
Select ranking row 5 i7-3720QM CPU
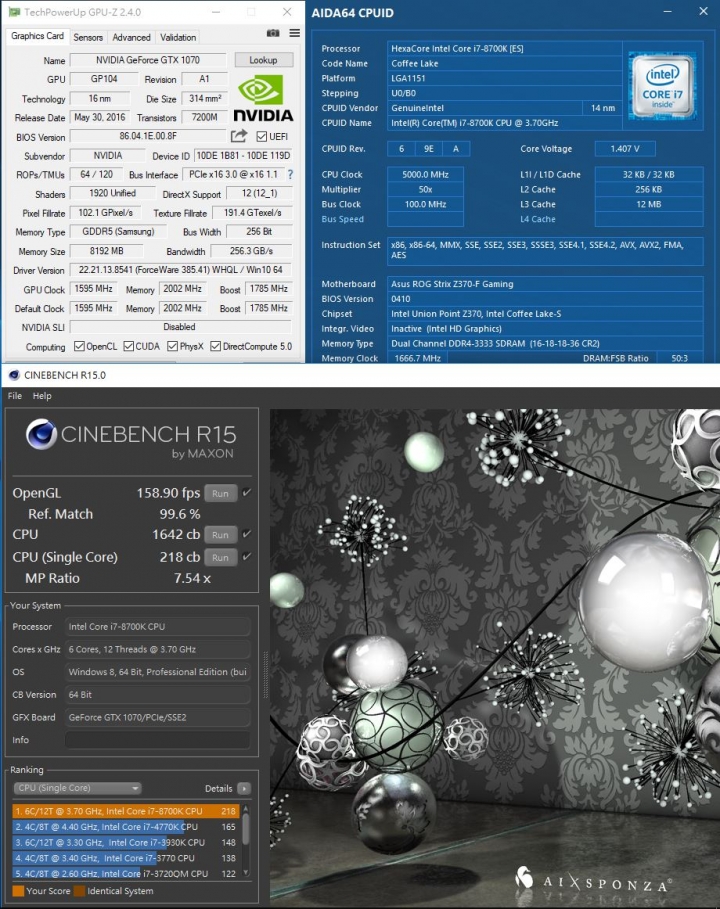click(x=125, y=874)
